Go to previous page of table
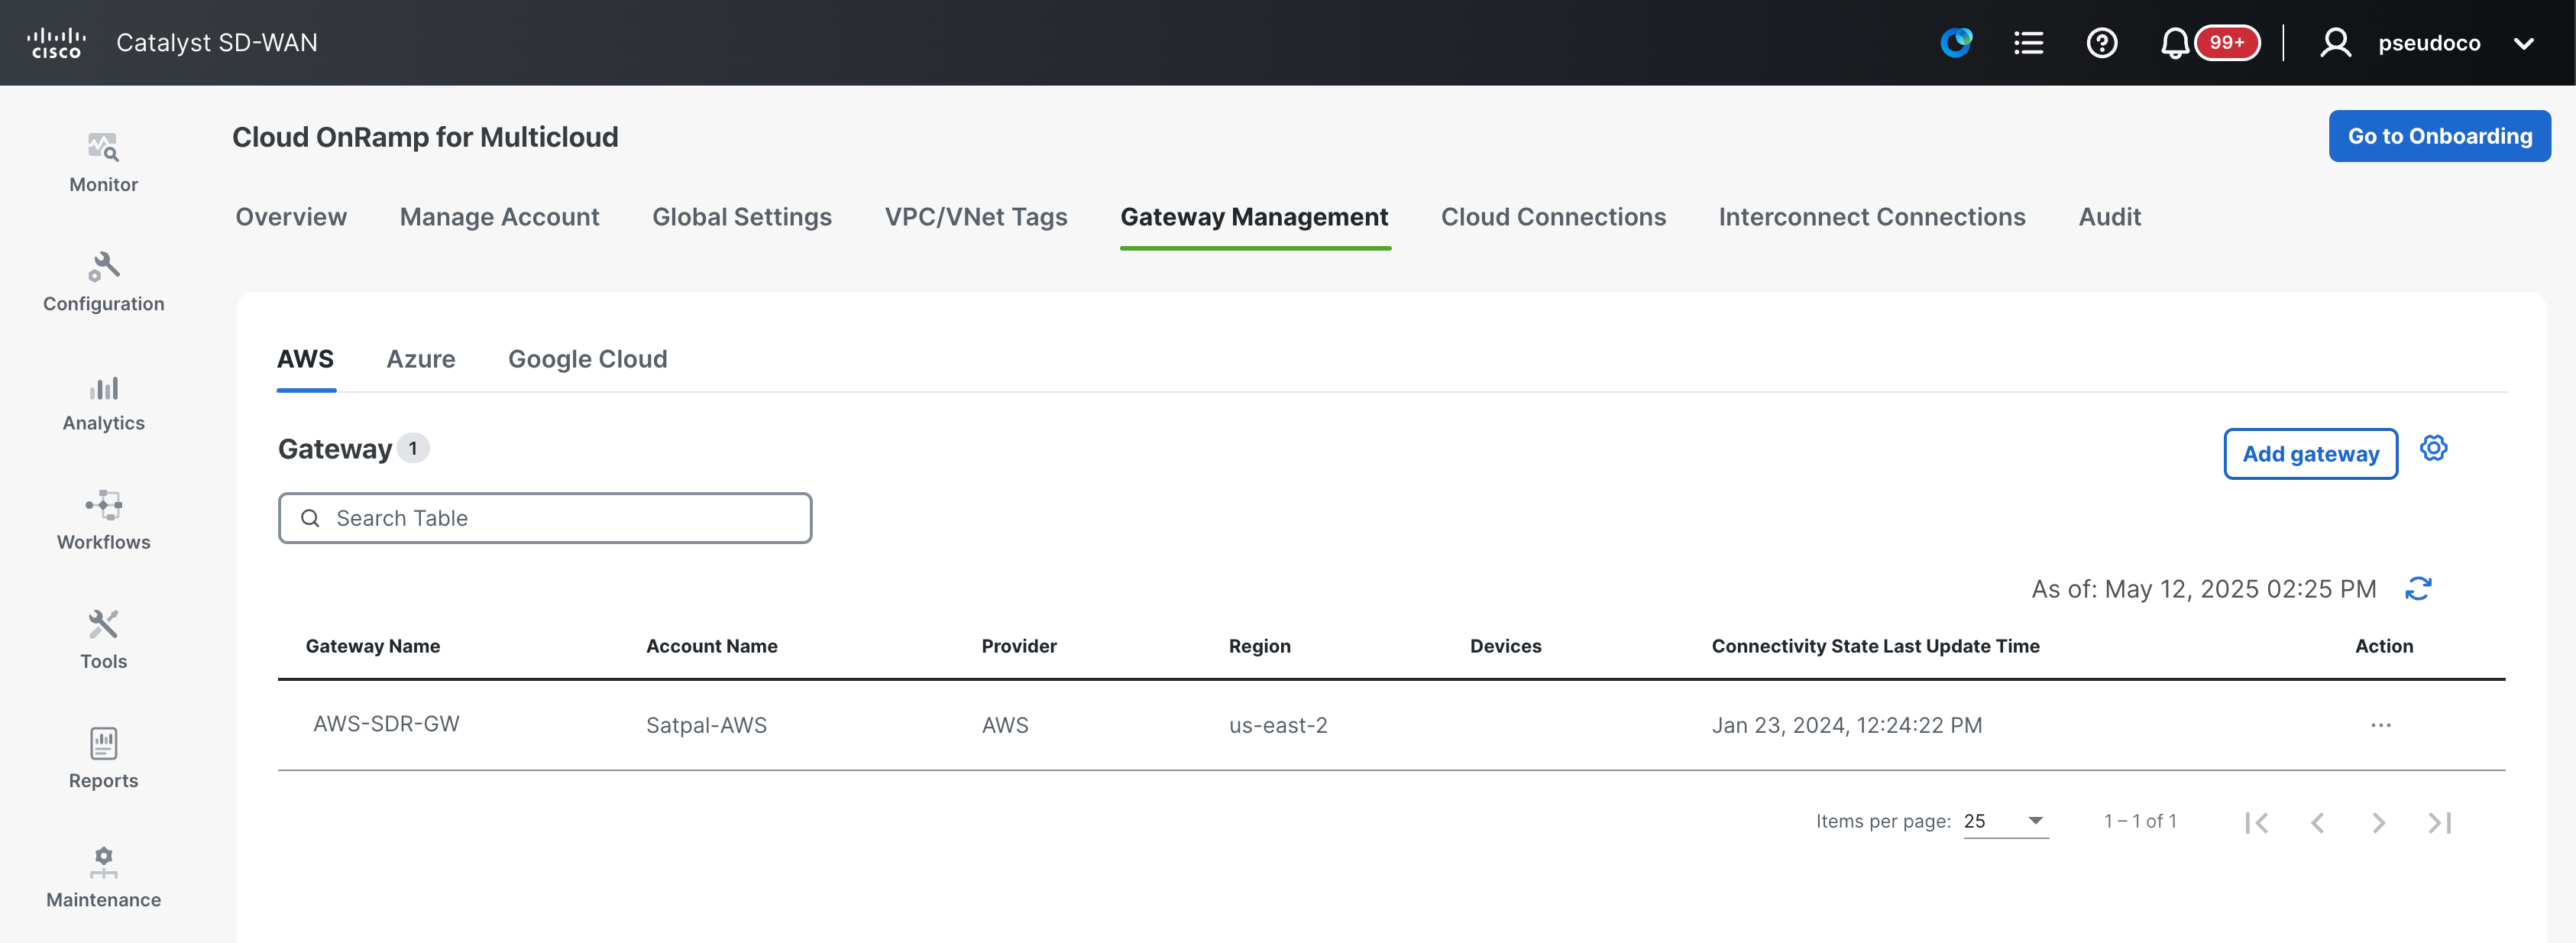 pyautogui.click(x=2317, y=822)
